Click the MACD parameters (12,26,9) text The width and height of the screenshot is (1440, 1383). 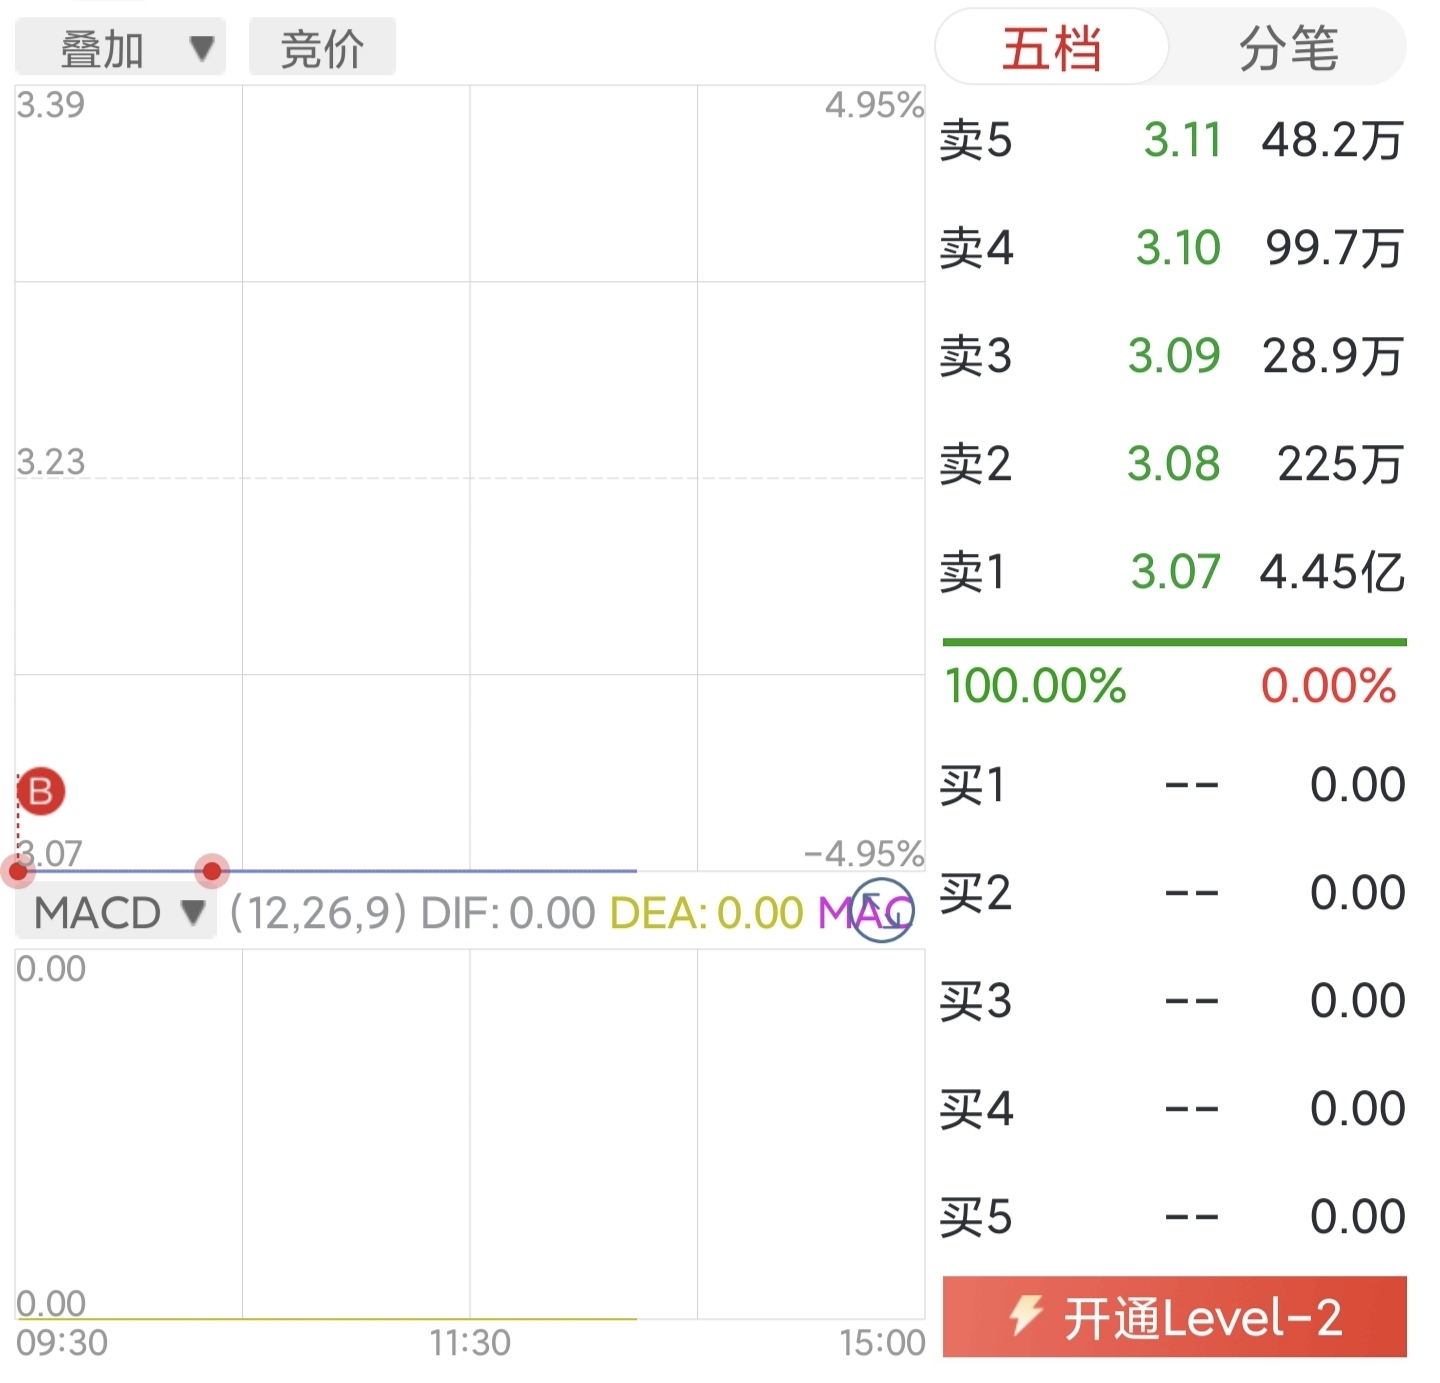point(318,913)
